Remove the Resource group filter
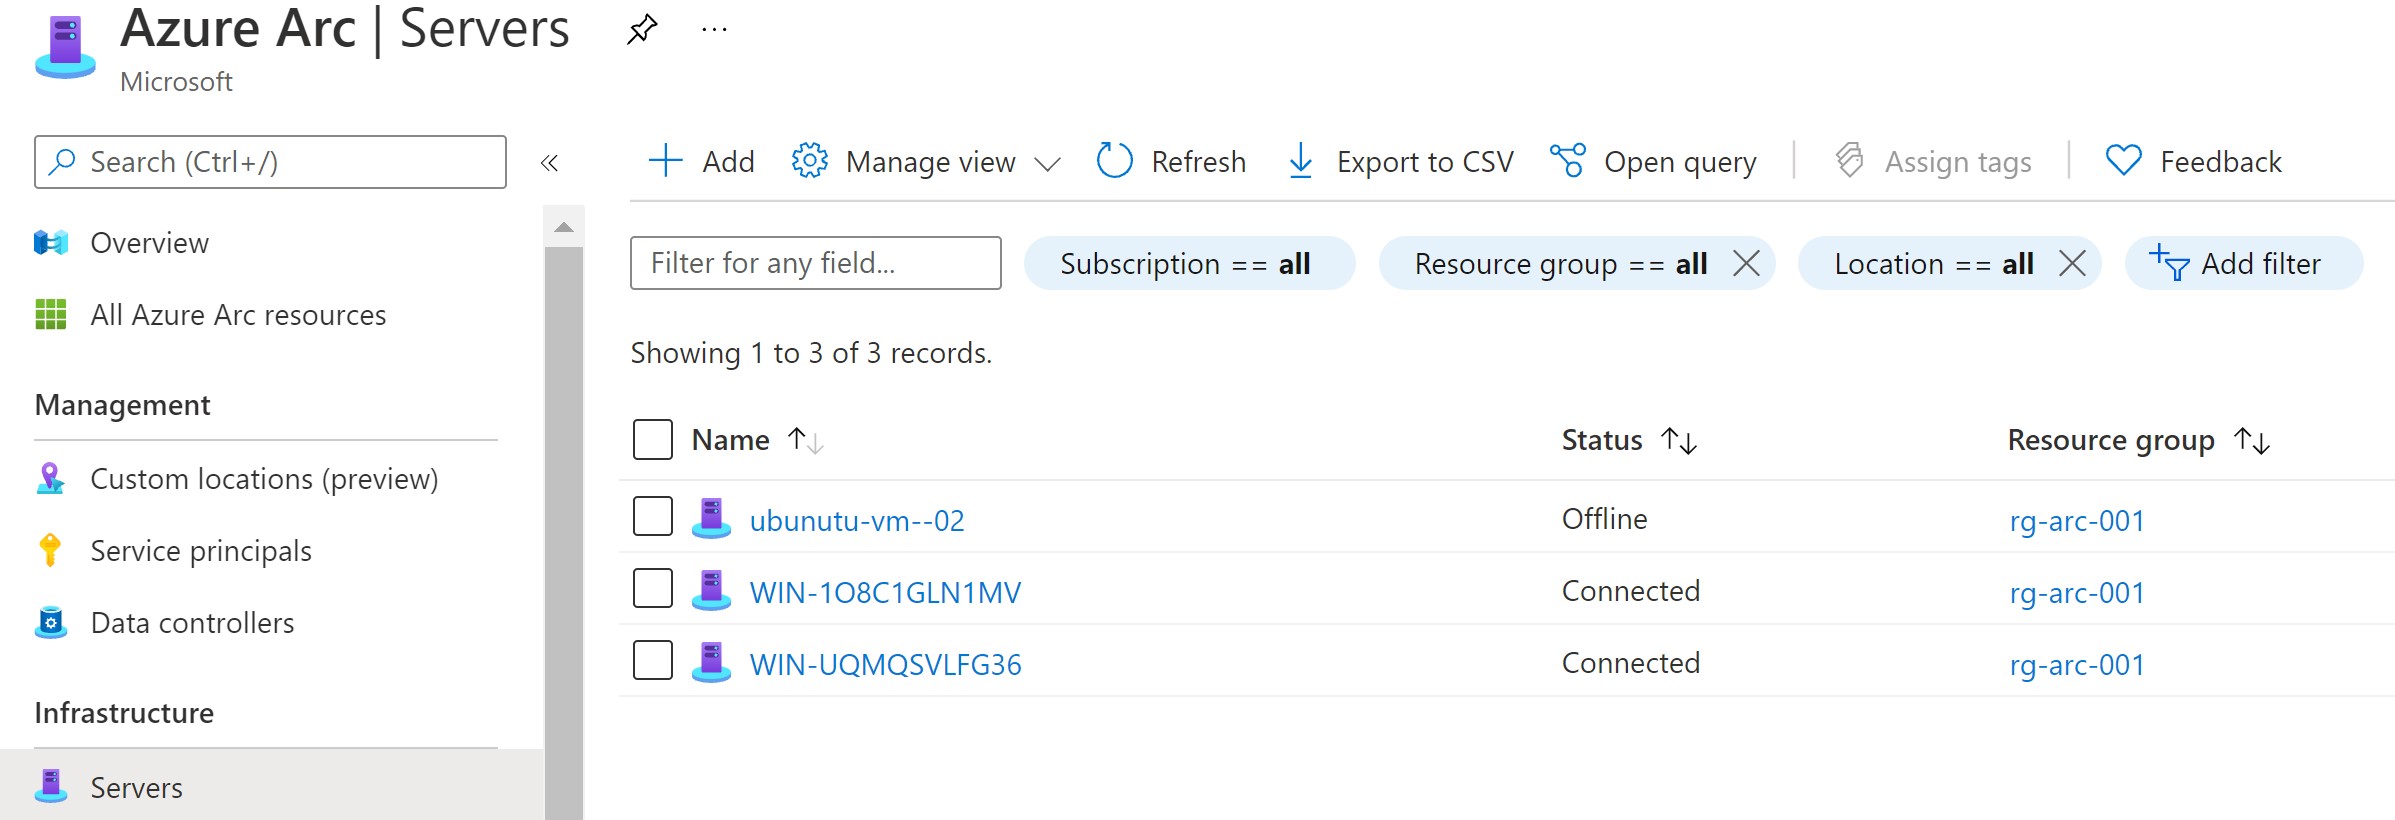Screen dimensions: 2395x820 [1746, 264]
